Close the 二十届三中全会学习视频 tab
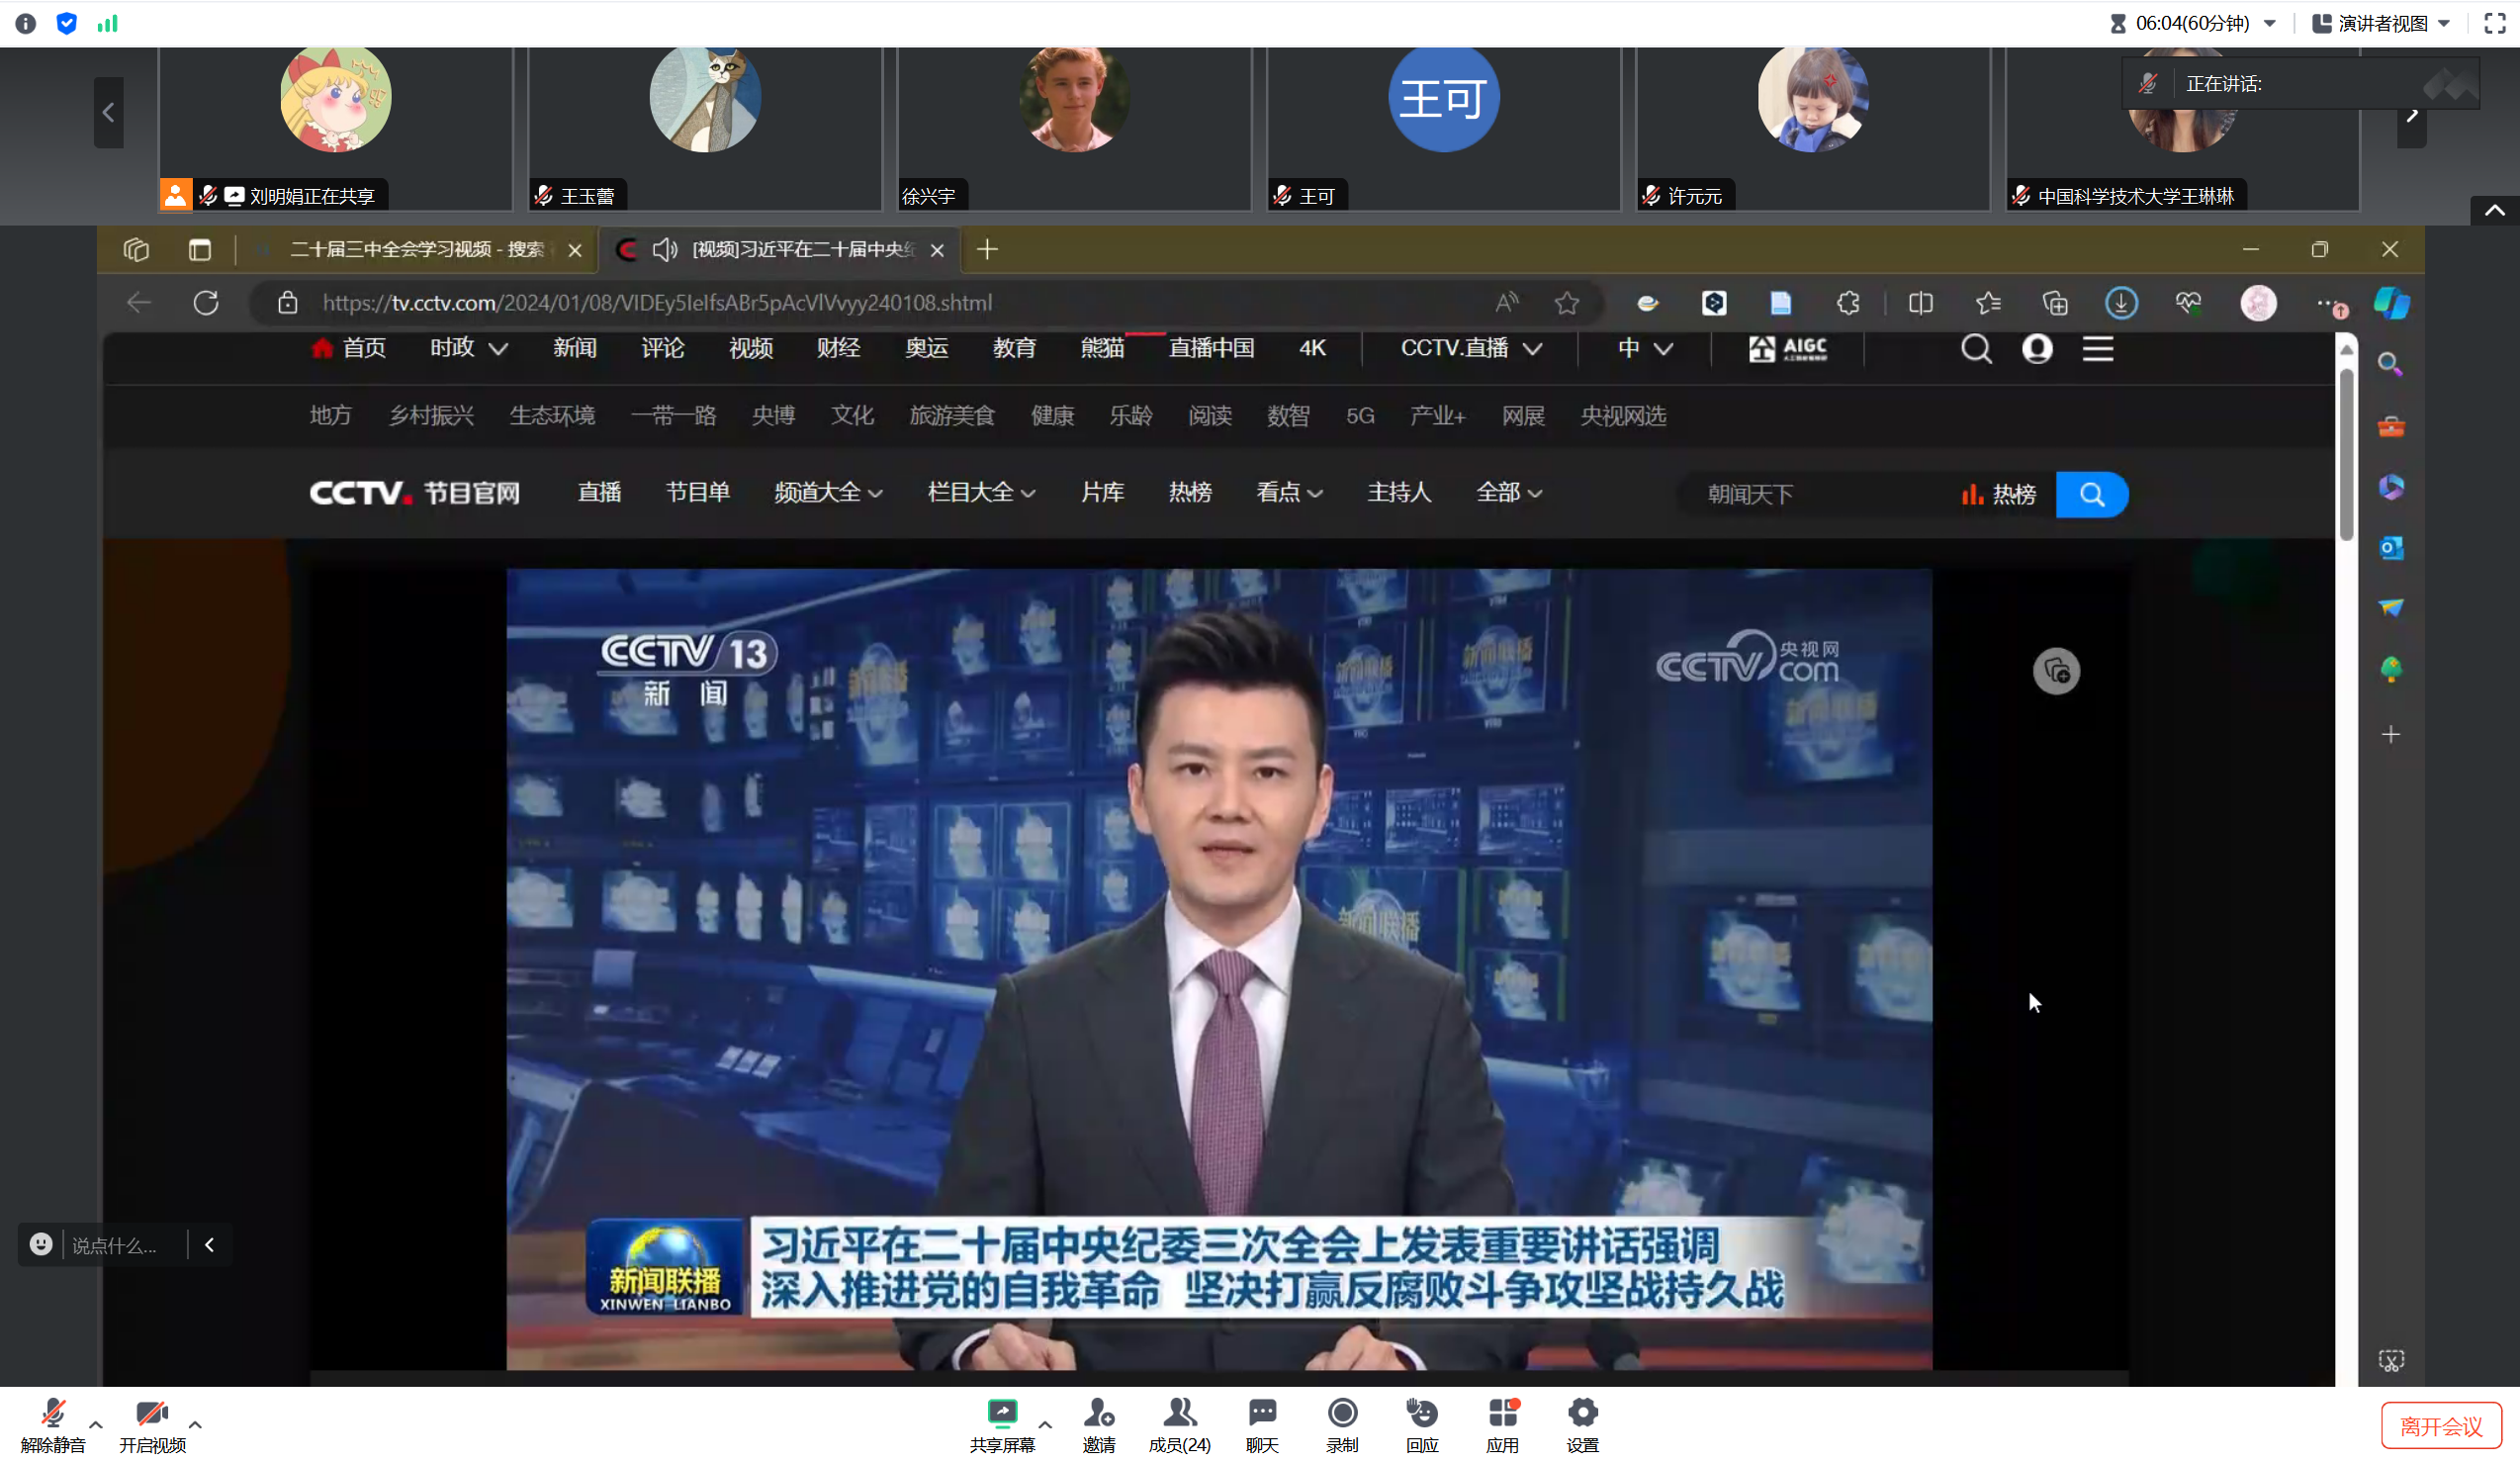Image resolution: width=2520 pixels, height=1463 pixels. tap(575, 250)
